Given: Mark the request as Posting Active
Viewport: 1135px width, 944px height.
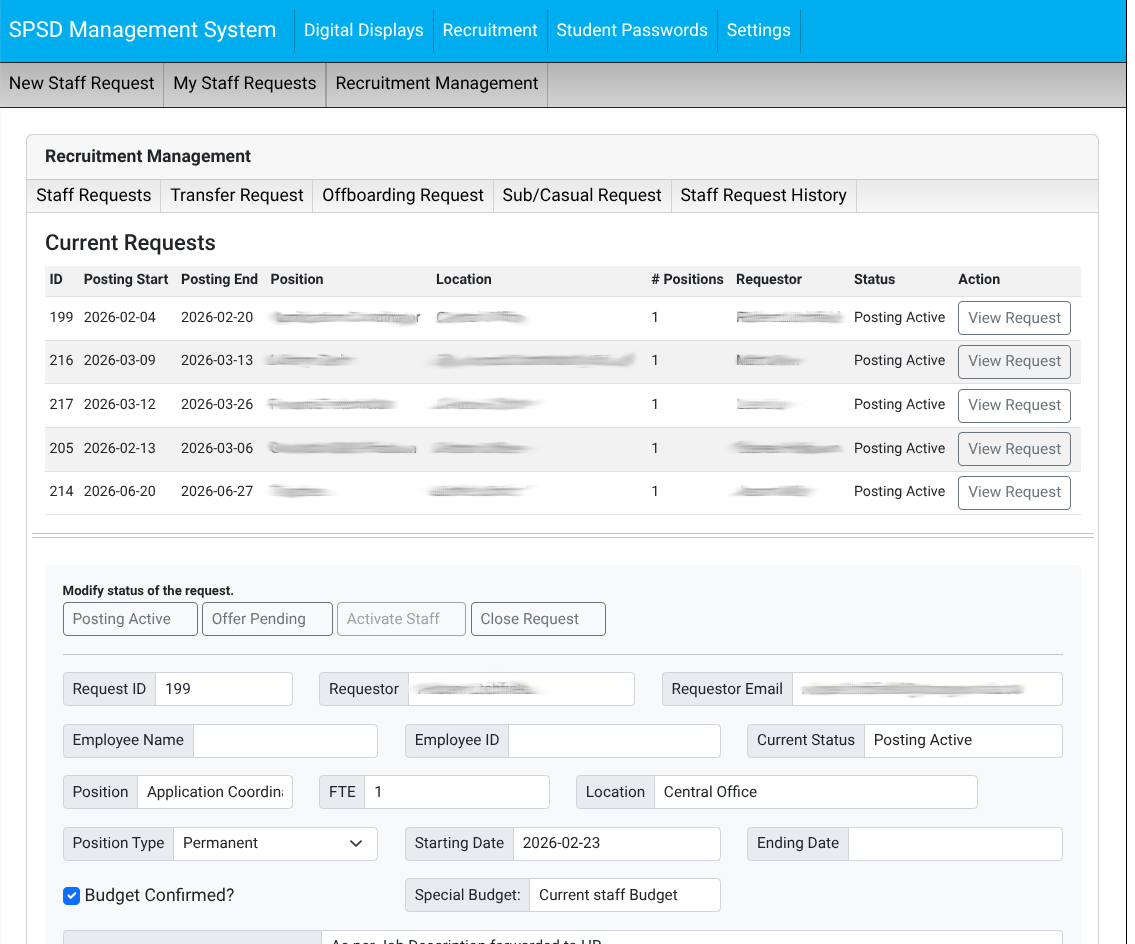Looking at the screenshot, I should click(130, 618).
